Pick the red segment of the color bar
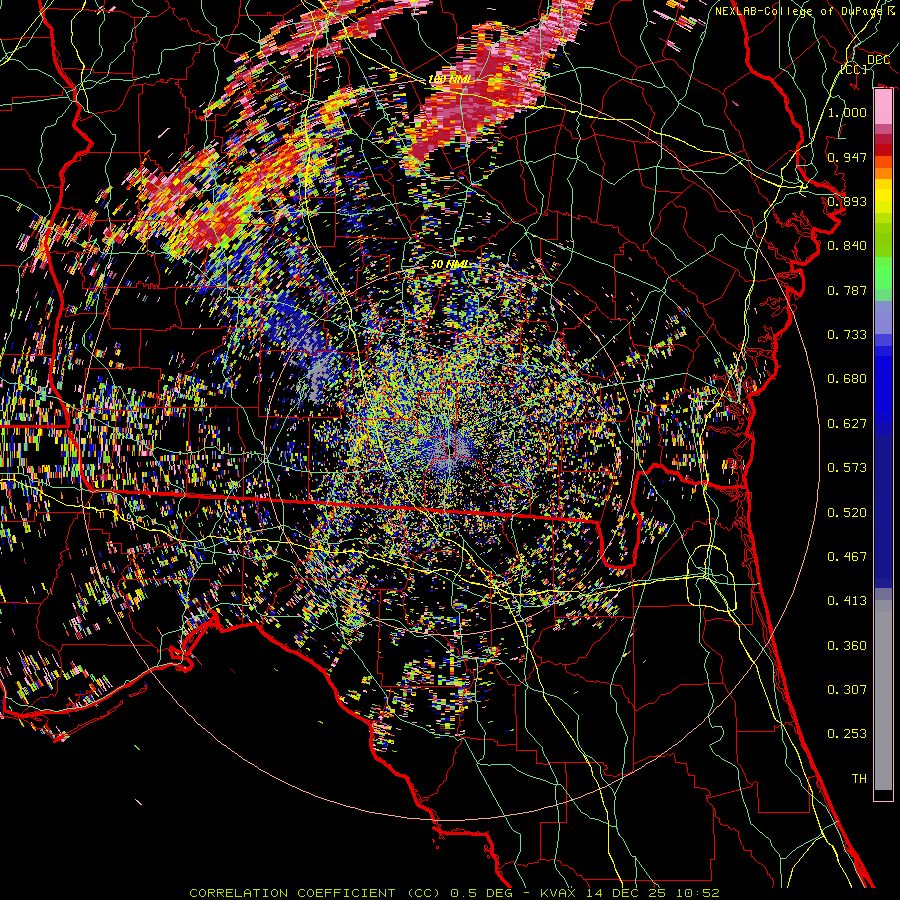The height and width of the screenshot is (900, 900). point(883,149)
